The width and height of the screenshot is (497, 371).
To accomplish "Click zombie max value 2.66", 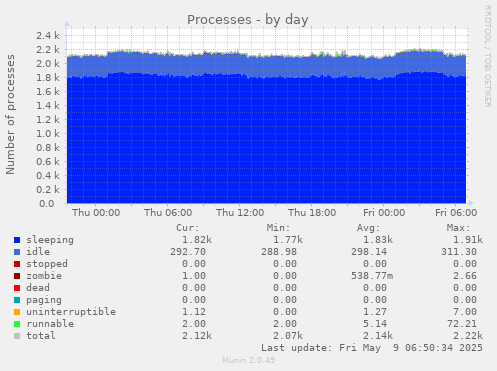I will point(465,276).
